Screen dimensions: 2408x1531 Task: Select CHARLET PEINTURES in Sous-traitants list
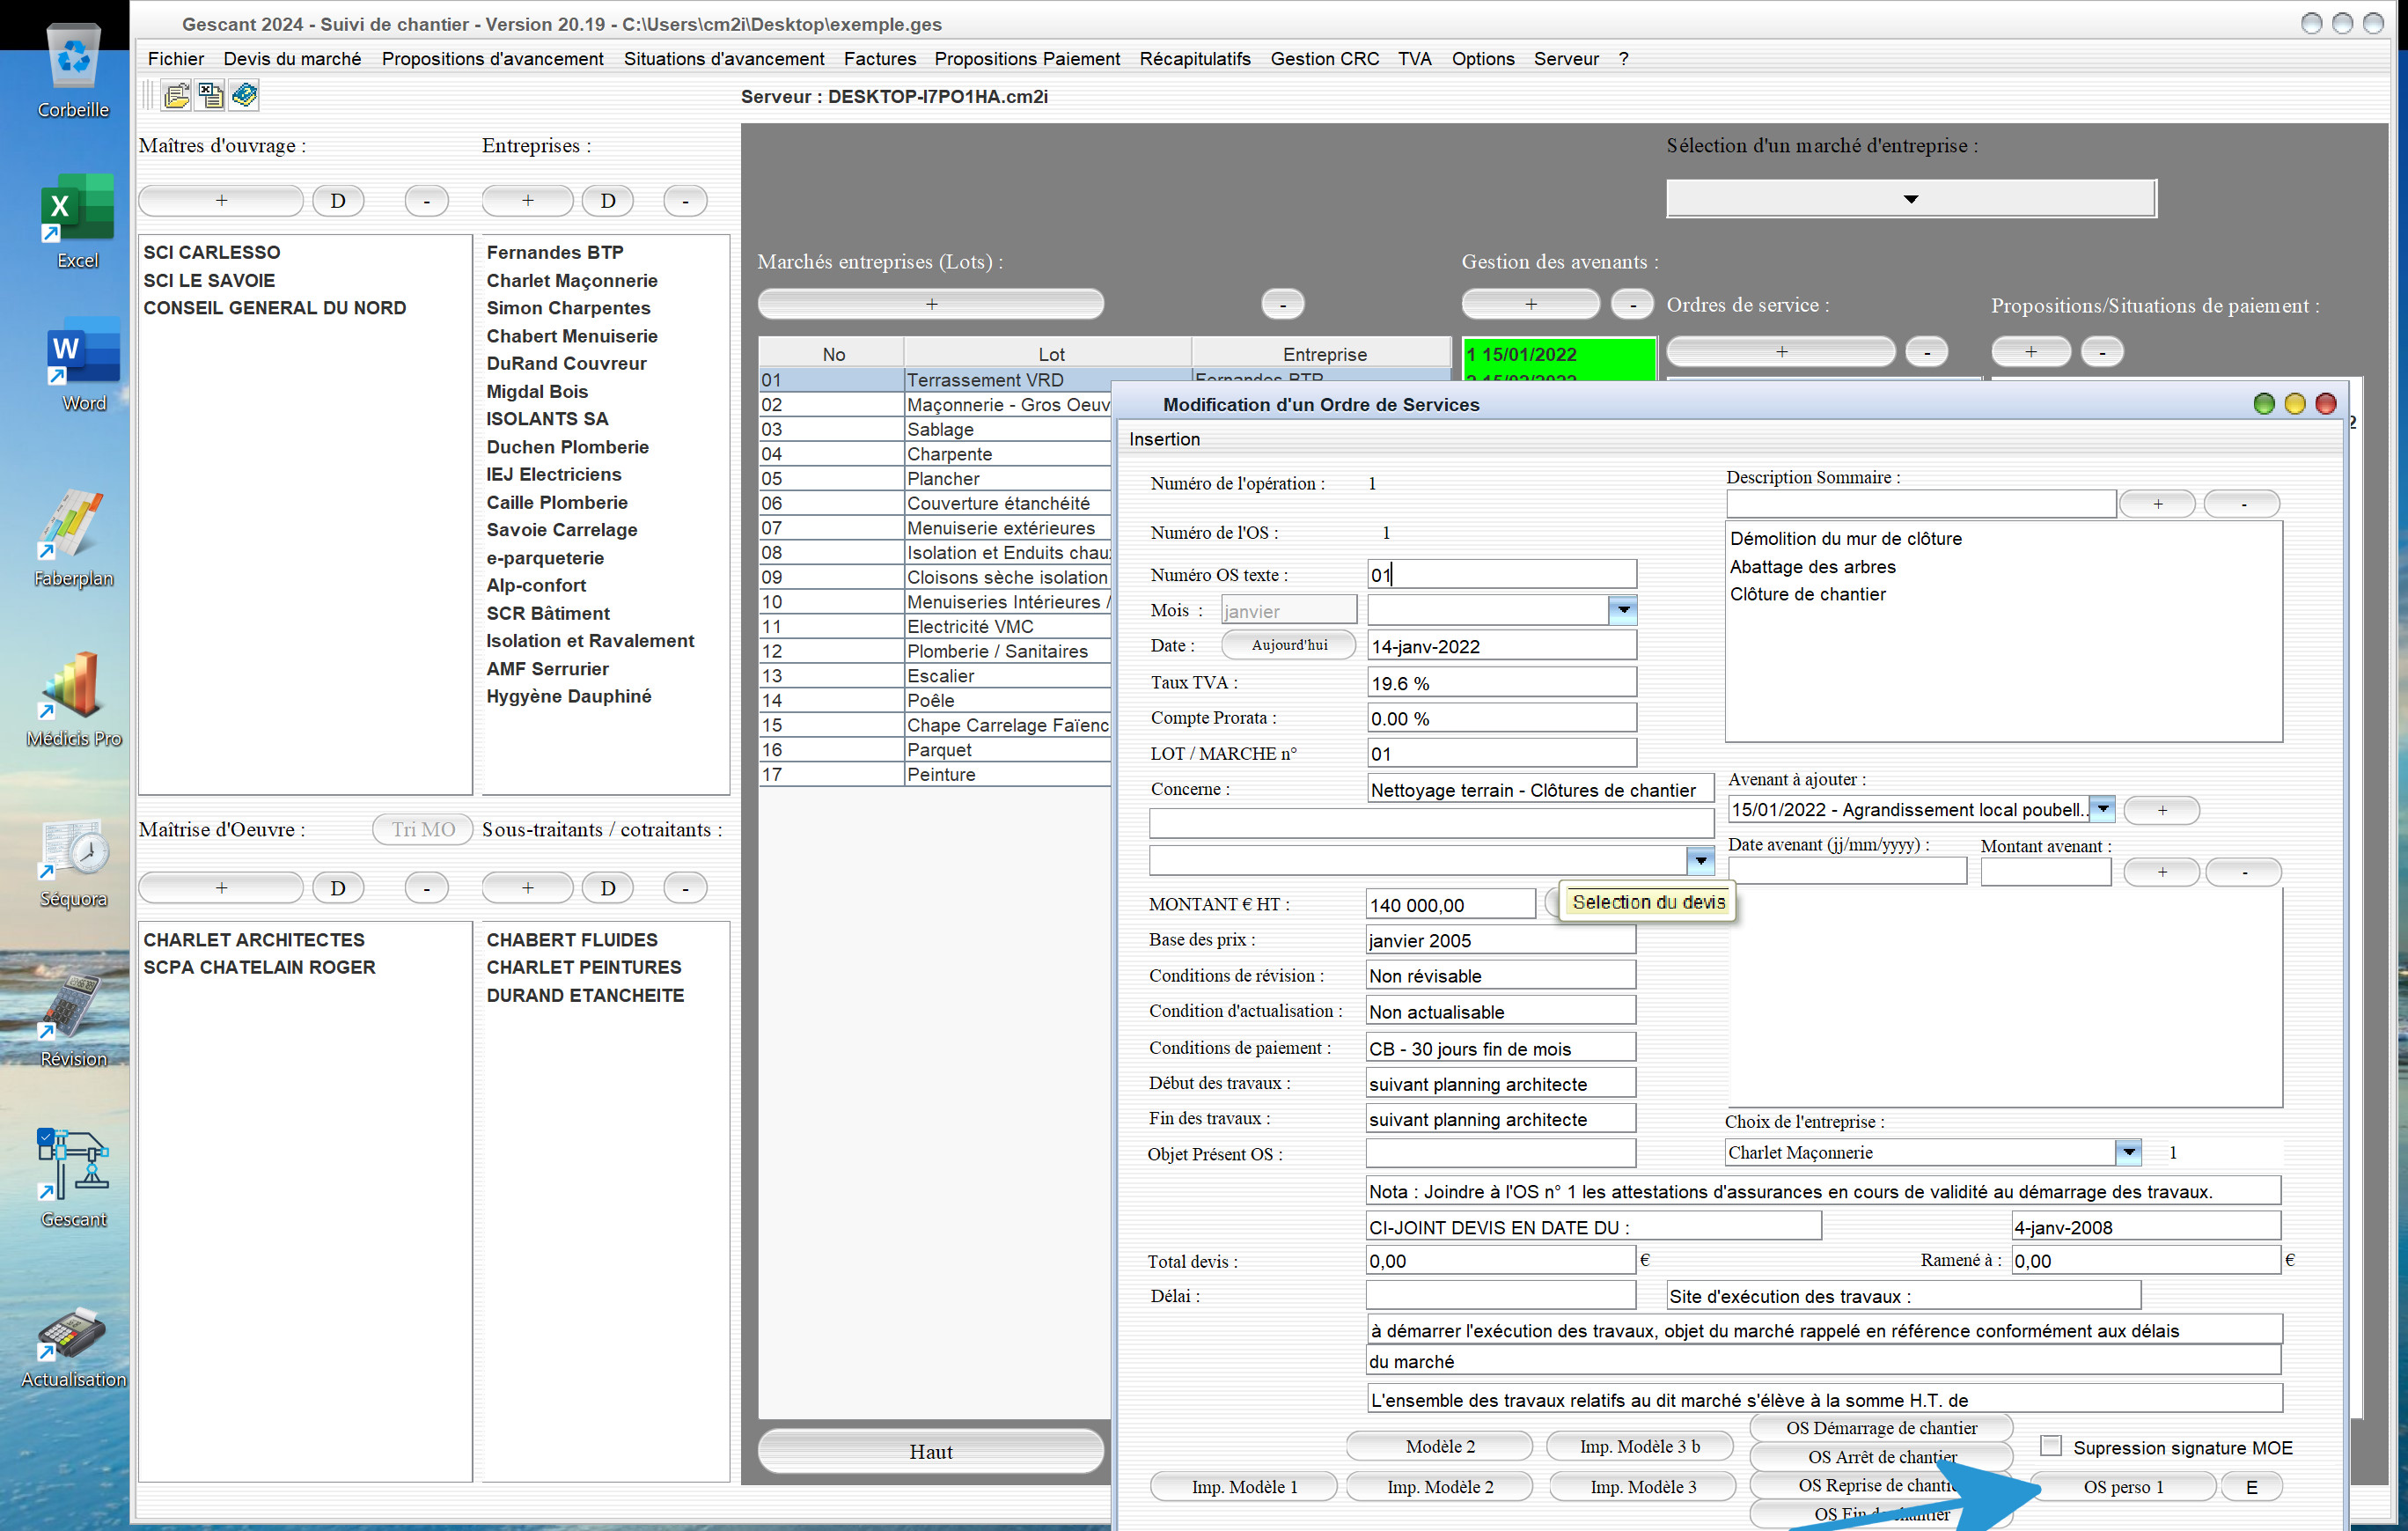(584, 967)
